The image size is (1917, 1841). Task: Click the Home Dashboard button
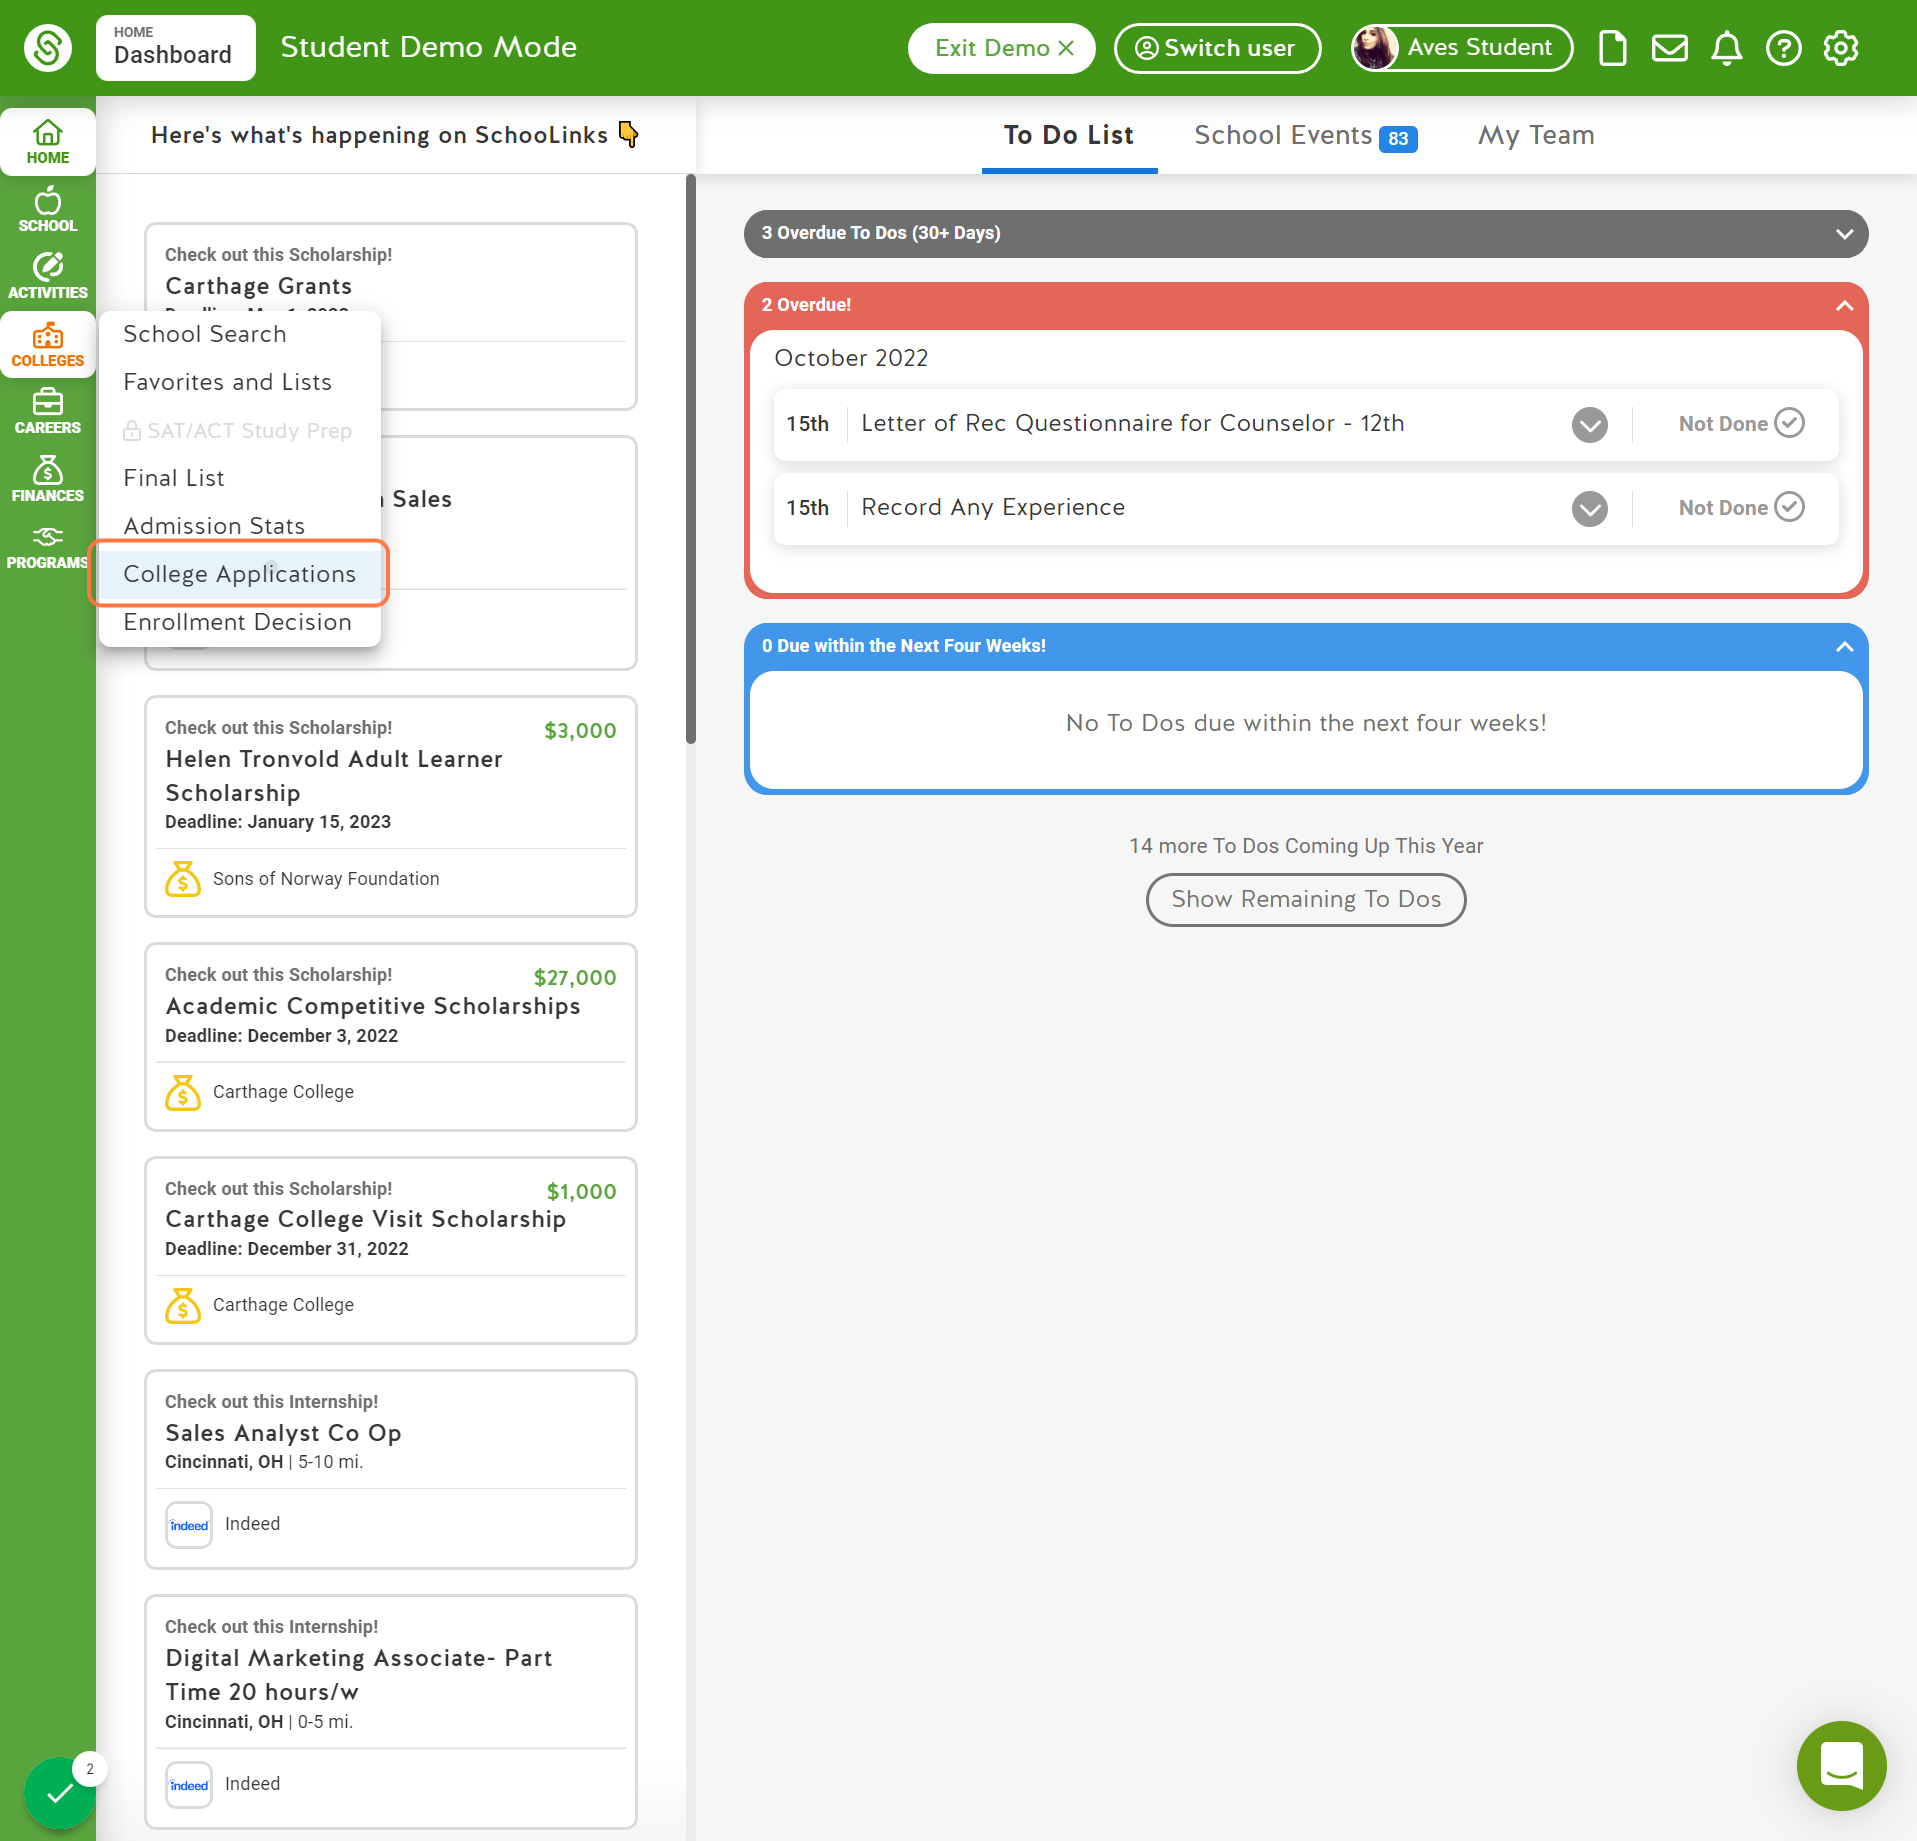point(176,48)
